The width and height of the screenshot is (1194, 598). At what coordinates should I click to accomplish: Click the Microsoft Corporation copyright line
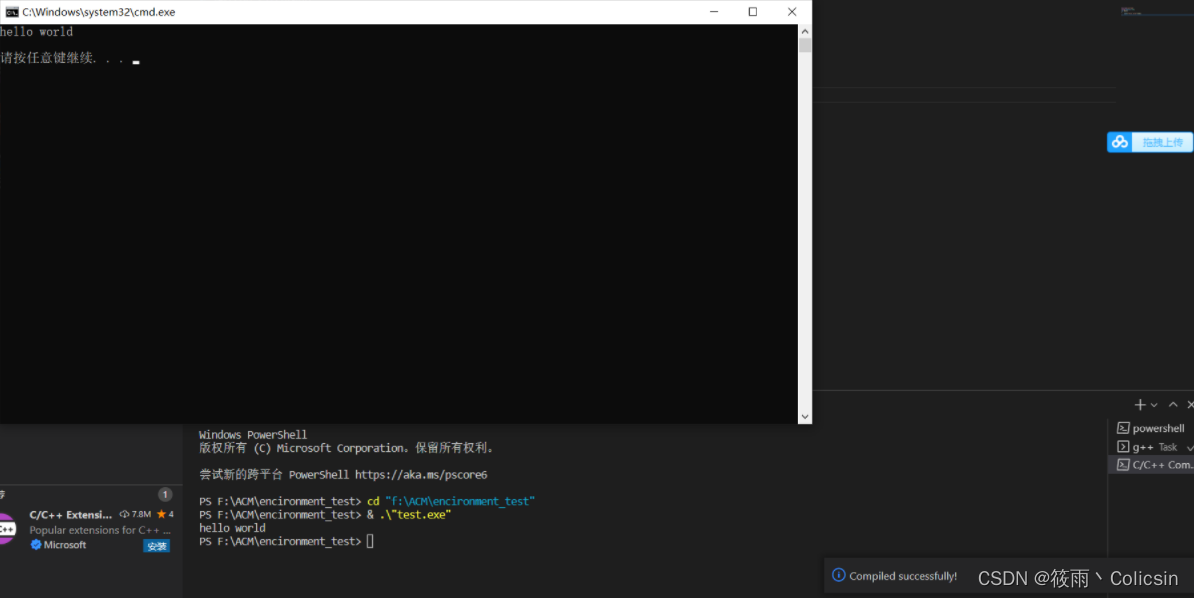tap(346, 448)
